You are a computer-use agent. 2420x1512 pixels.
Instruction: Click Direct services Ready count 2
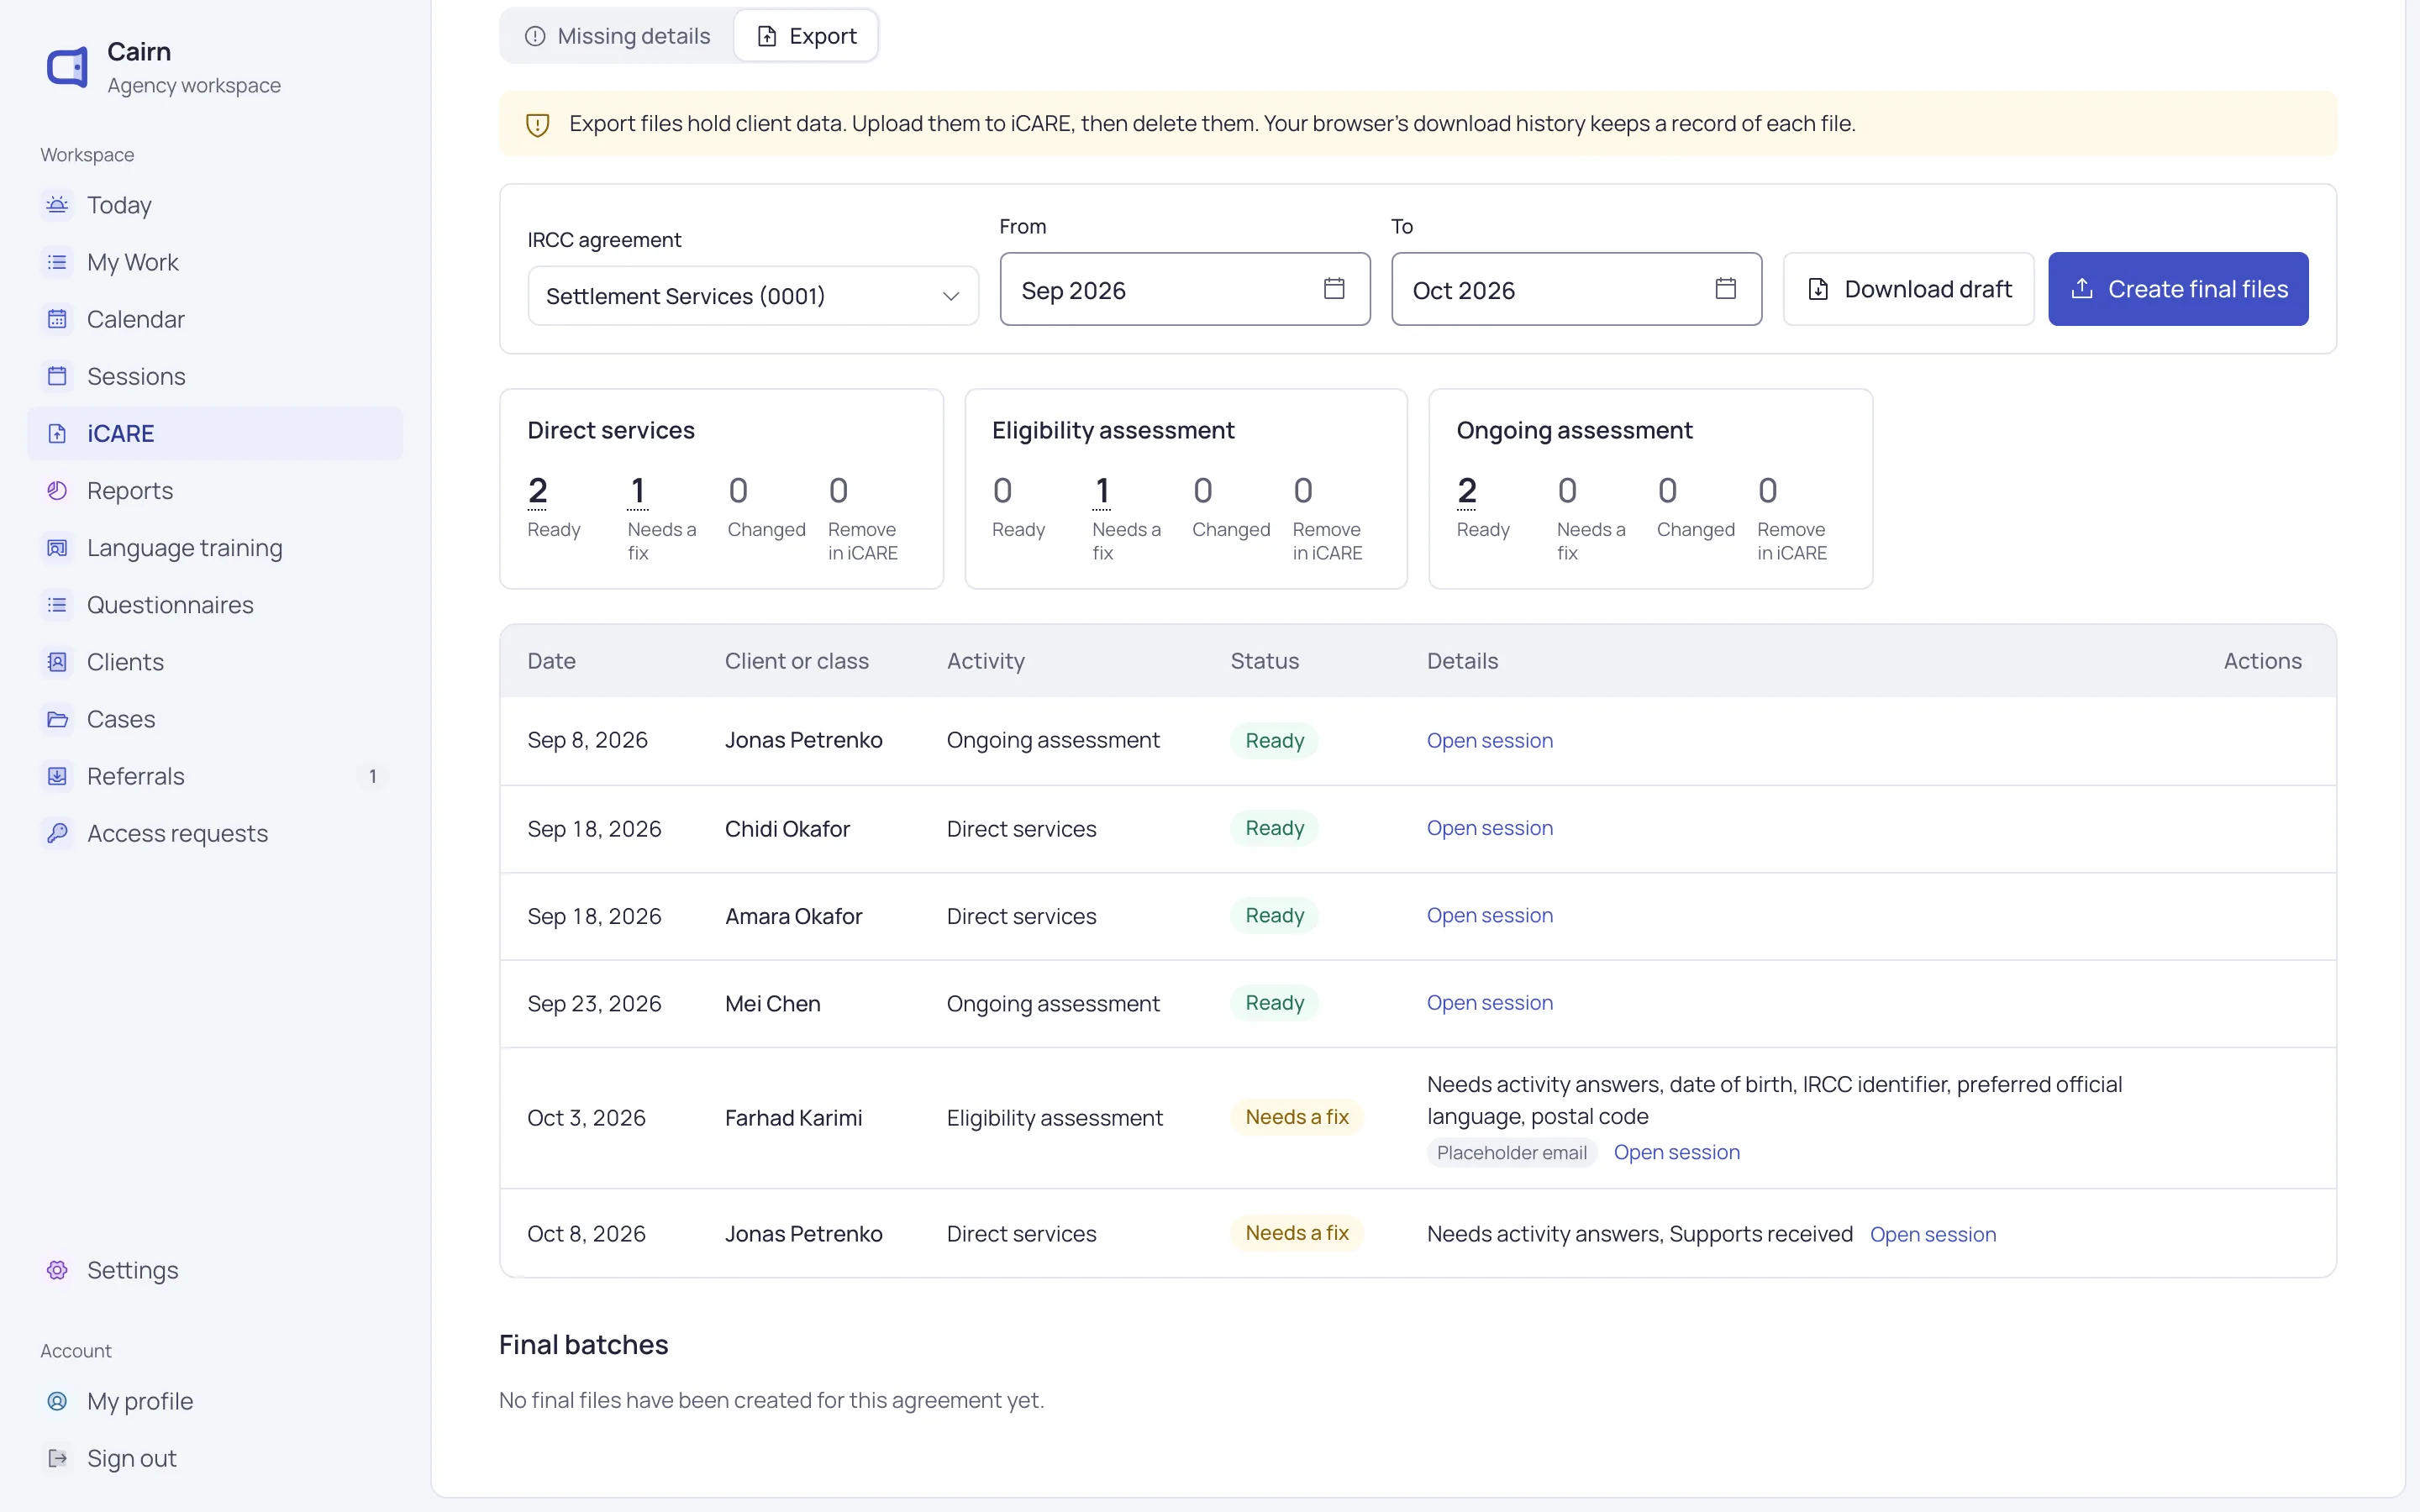point(537,491)
